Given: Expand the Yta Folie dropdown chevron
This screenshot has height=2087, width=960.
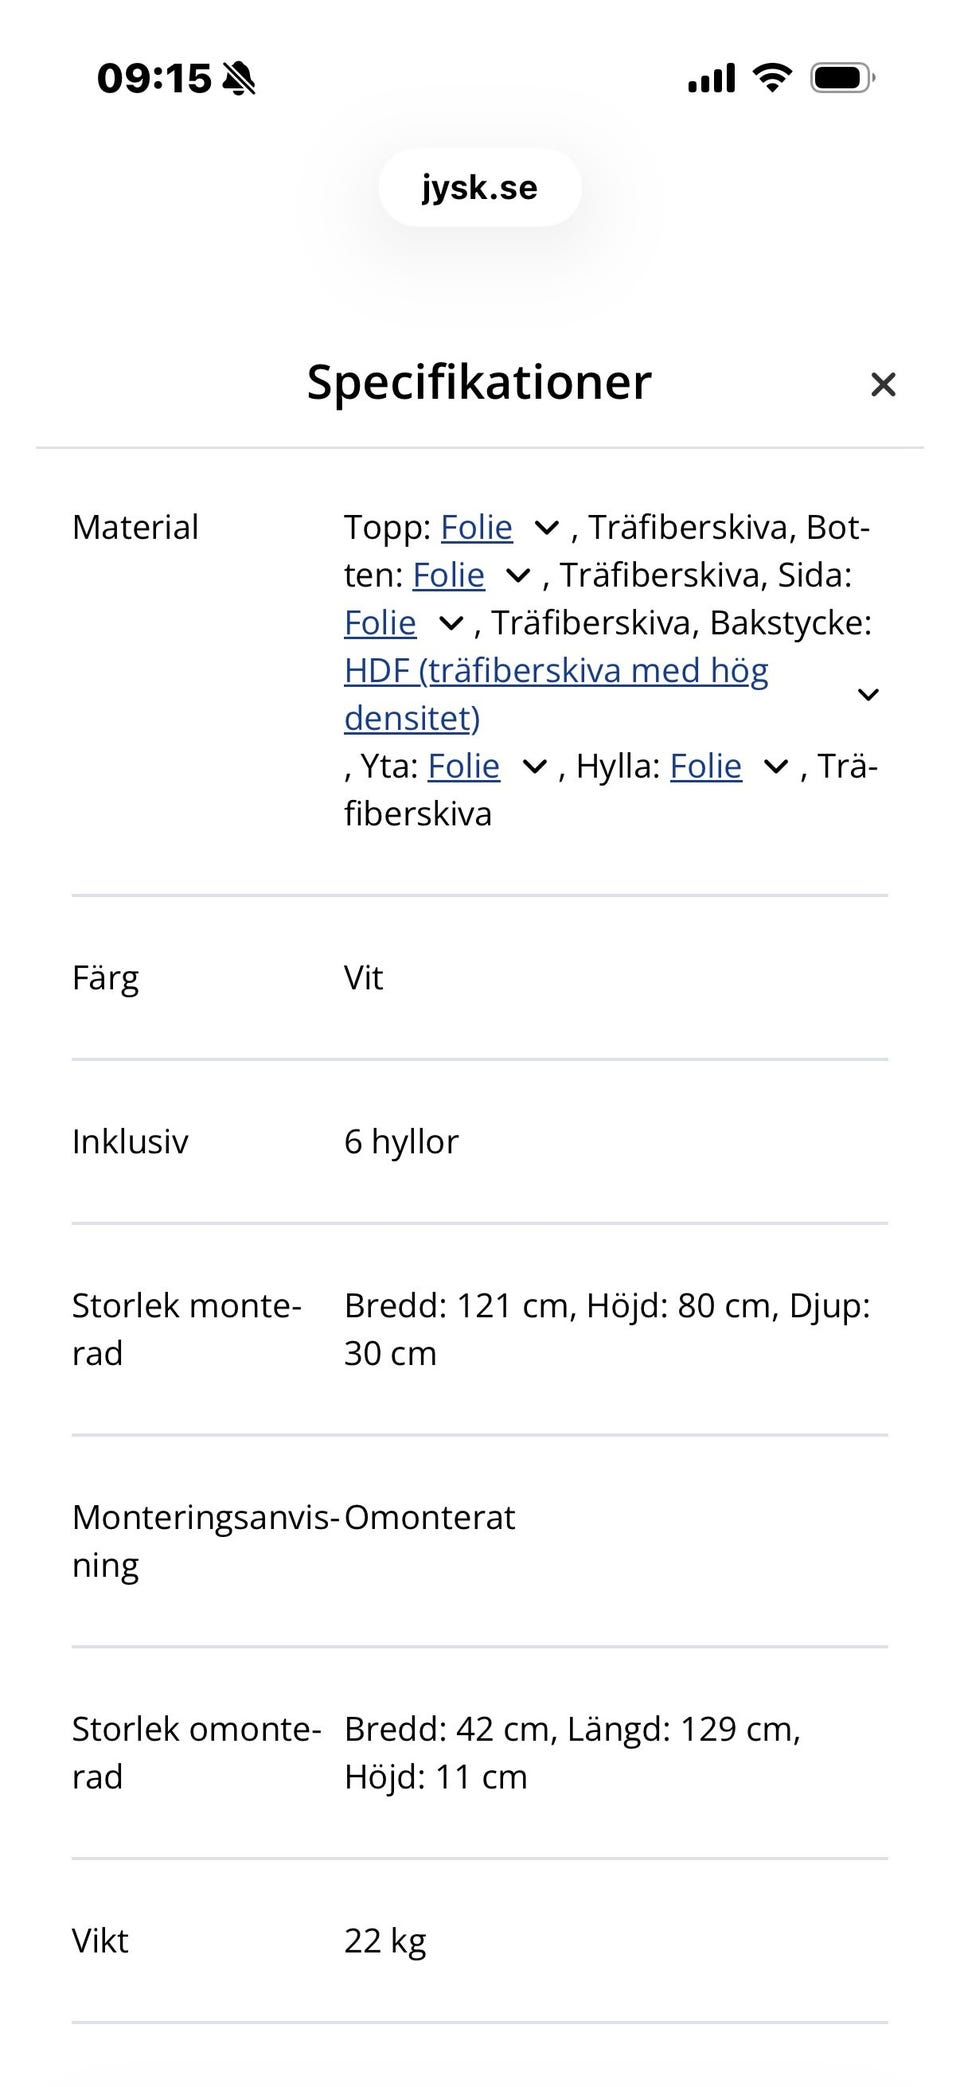Looking at the screenshot, I should pos(535,767).
